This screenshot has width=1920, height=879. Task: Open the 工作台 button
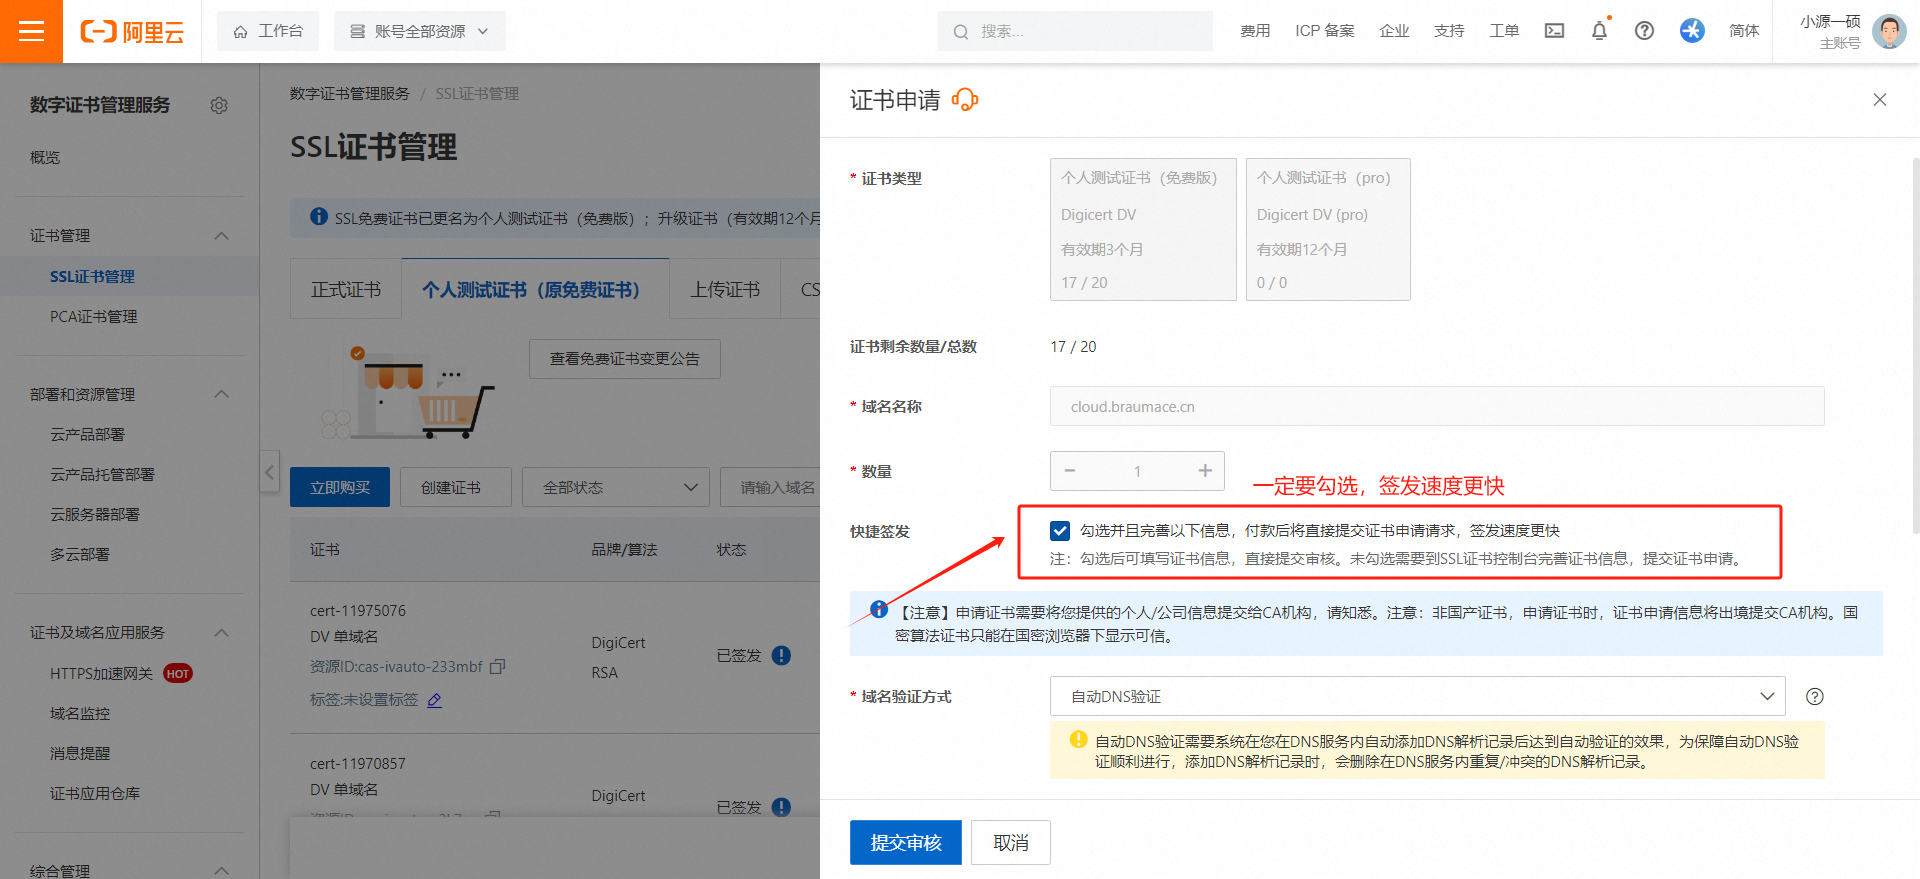point(268,31)
